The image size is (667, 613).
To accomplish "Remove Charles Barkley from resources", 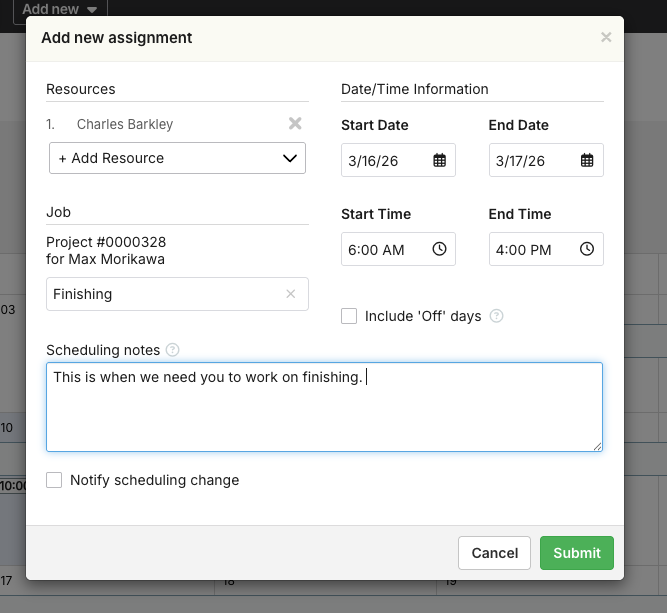I will [x=295, y=124].
